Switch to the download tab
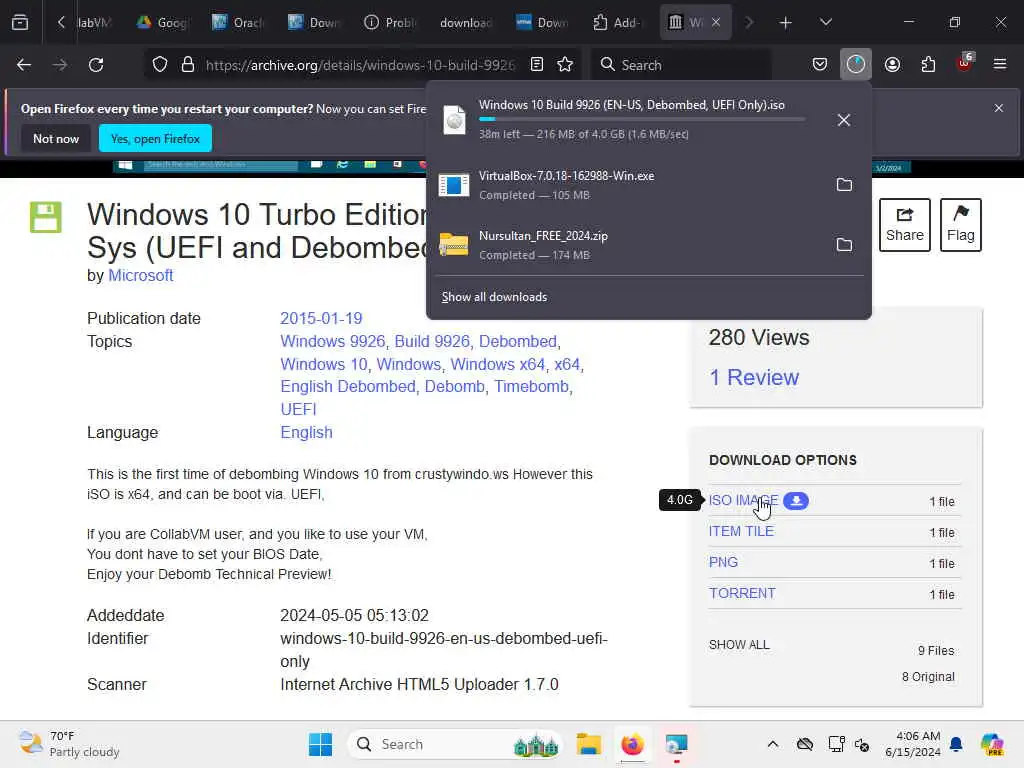 tap(466, 23)
